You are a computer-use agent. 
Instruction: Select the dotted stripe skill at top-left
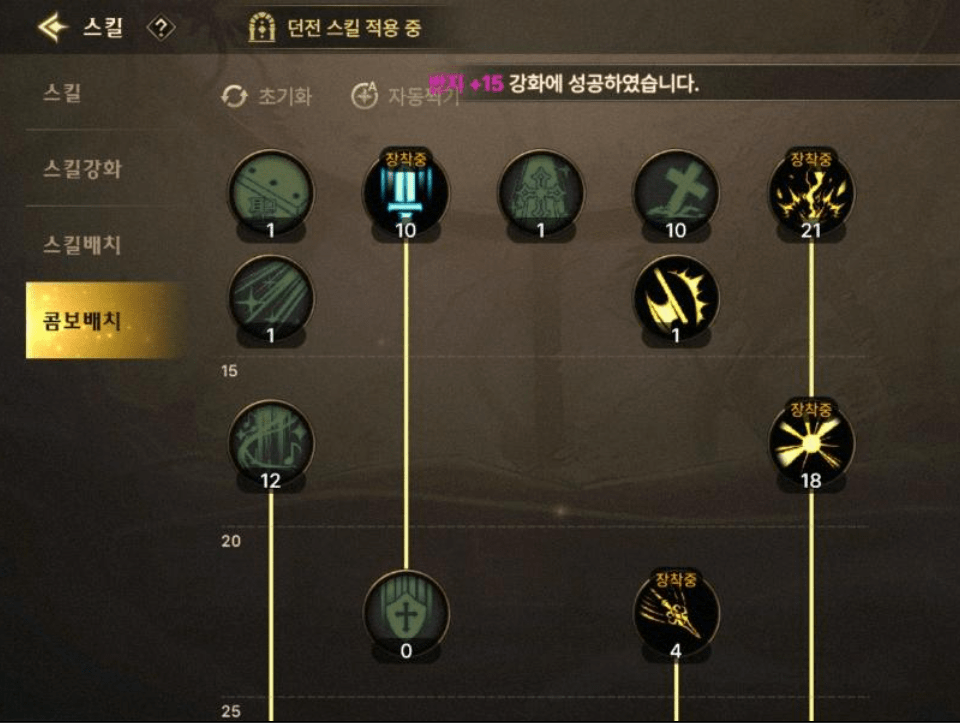tap(271, 193)
